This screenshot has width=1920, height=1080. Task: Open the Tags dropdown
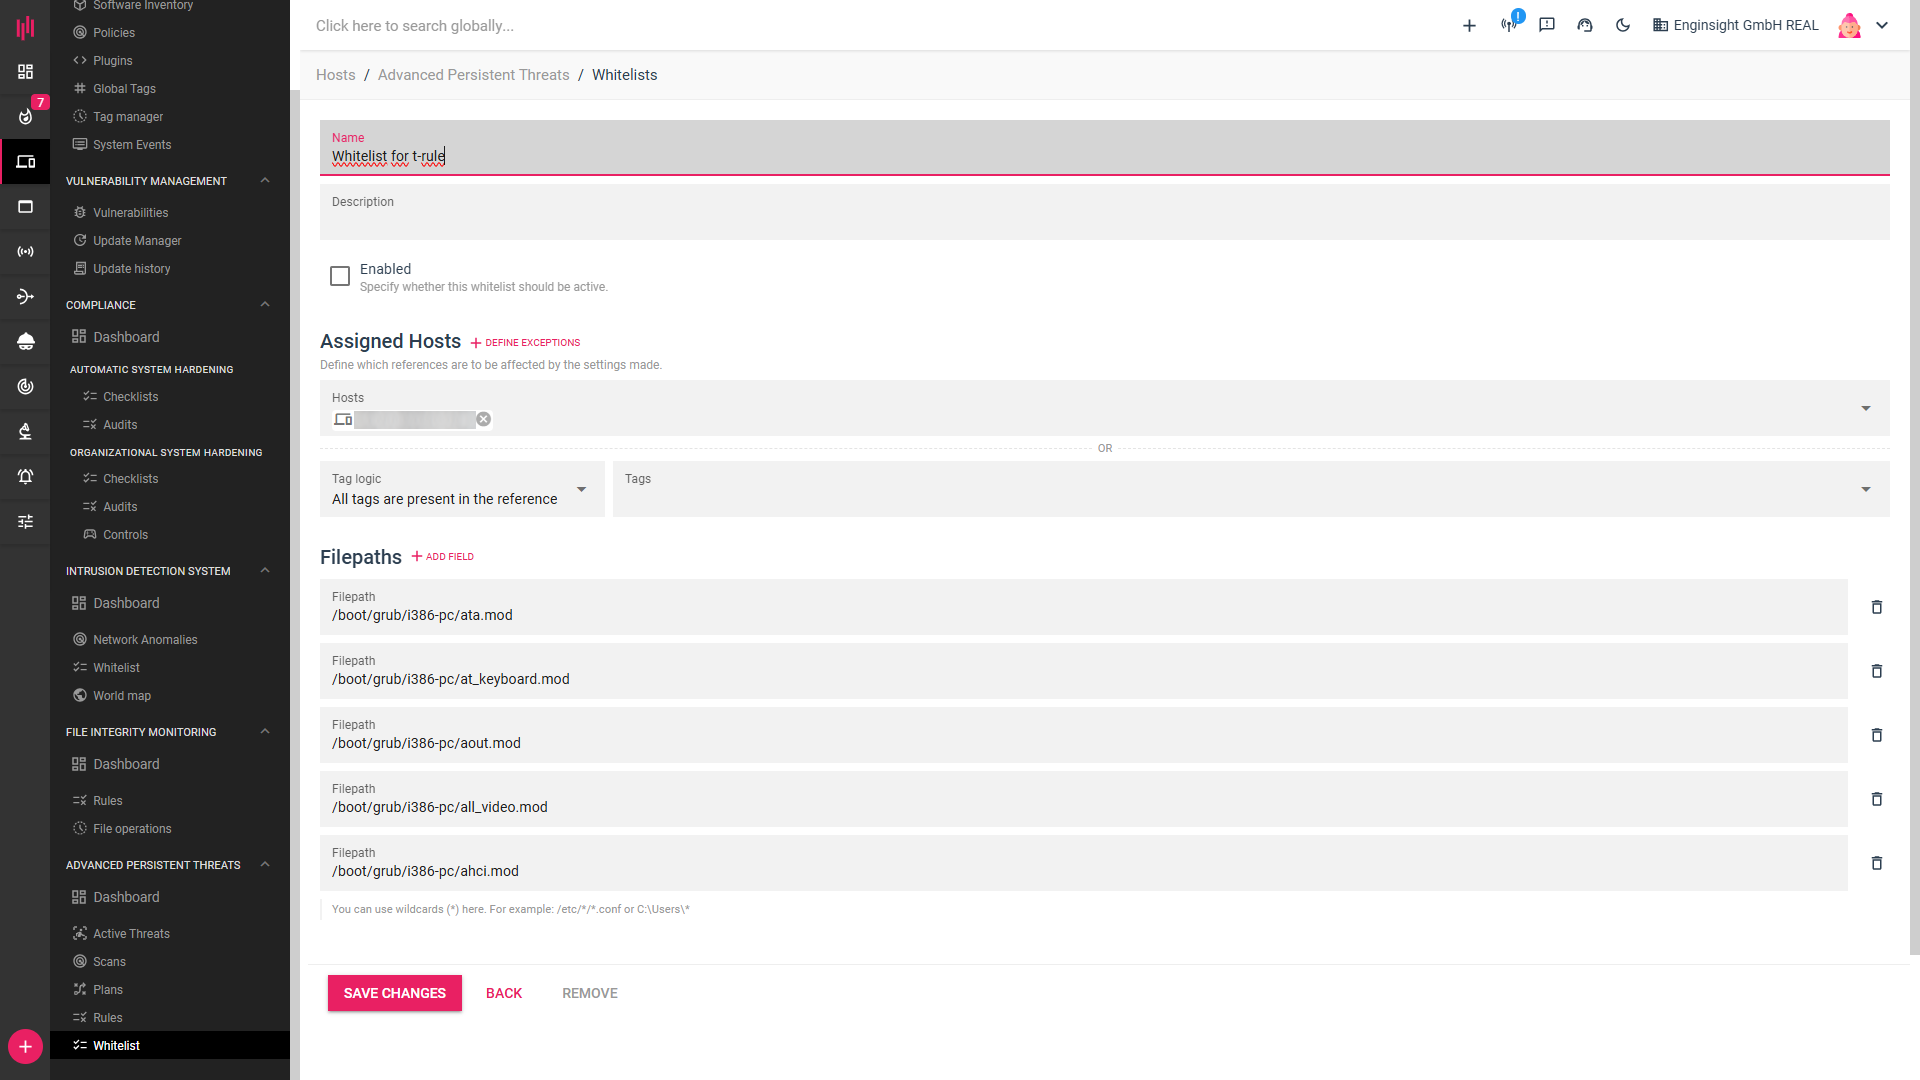(1865, 489)
